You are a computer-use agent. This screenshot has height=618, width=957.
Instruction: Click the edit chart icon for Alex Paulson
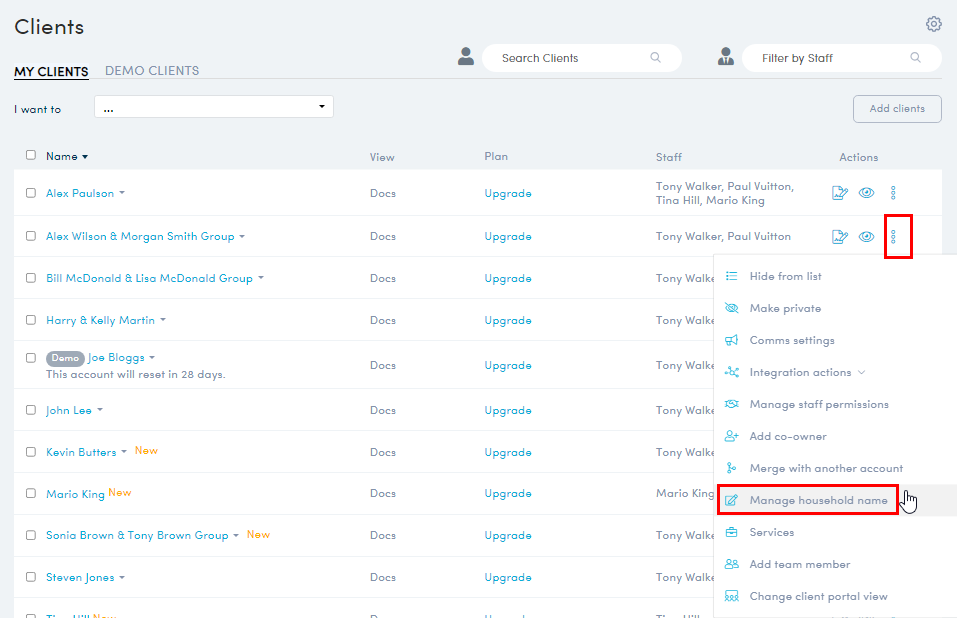(840, 193)
